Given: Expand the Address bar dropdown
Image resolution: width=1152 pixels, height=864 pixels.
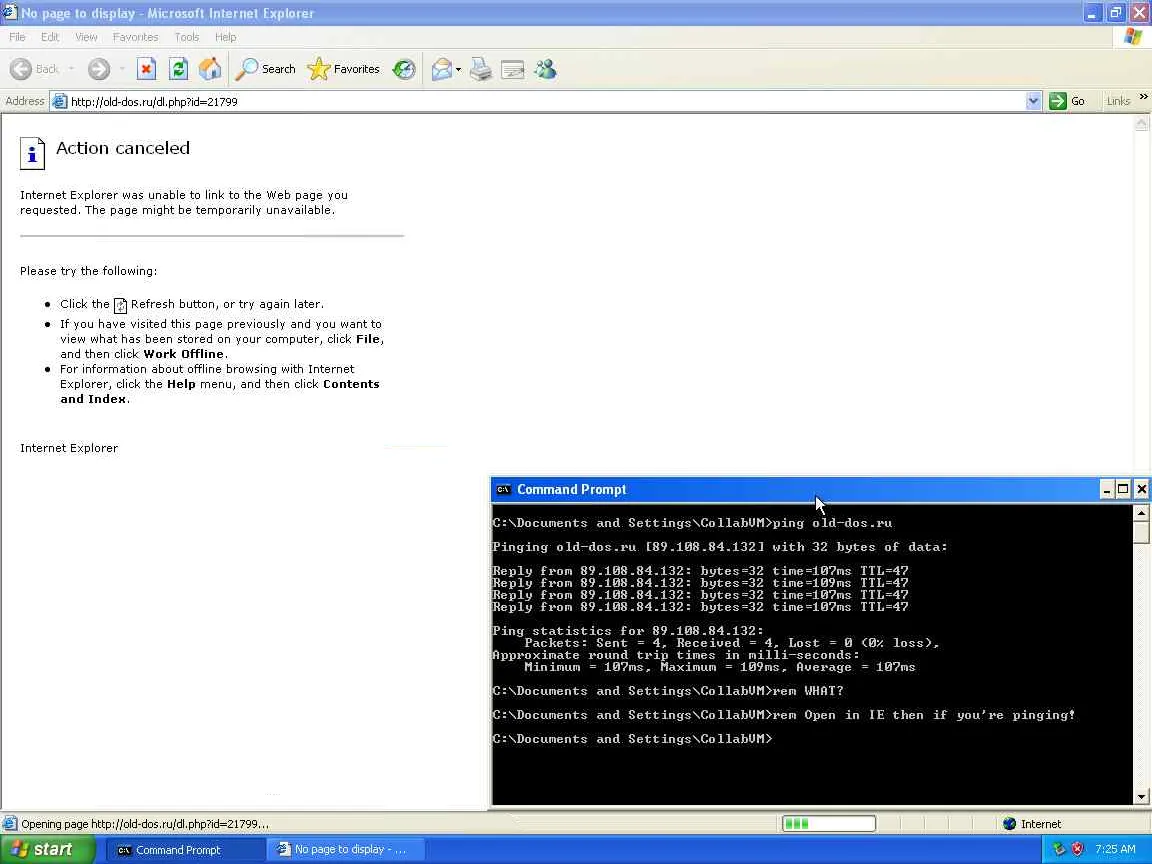Looking at the screenshot, I should pyautogui.click(x=1033, y=101).
